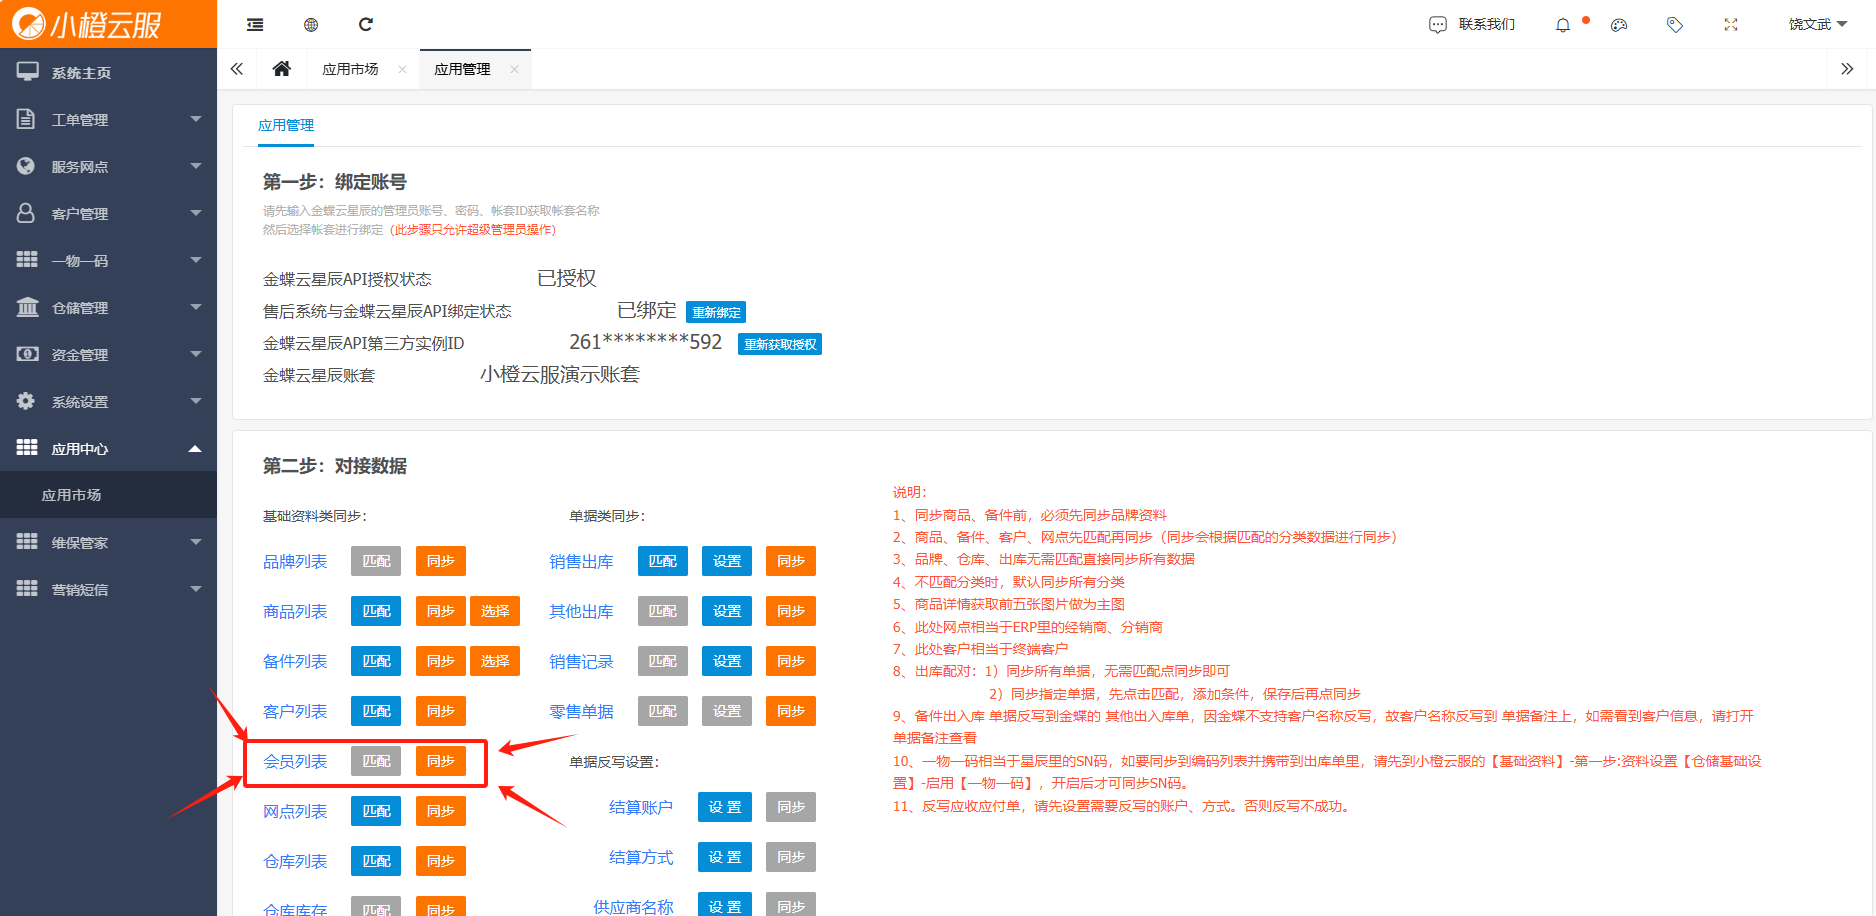Click 选择 for 备件列表
This screenshot has height=916, width=1876.
coord(495,661)
